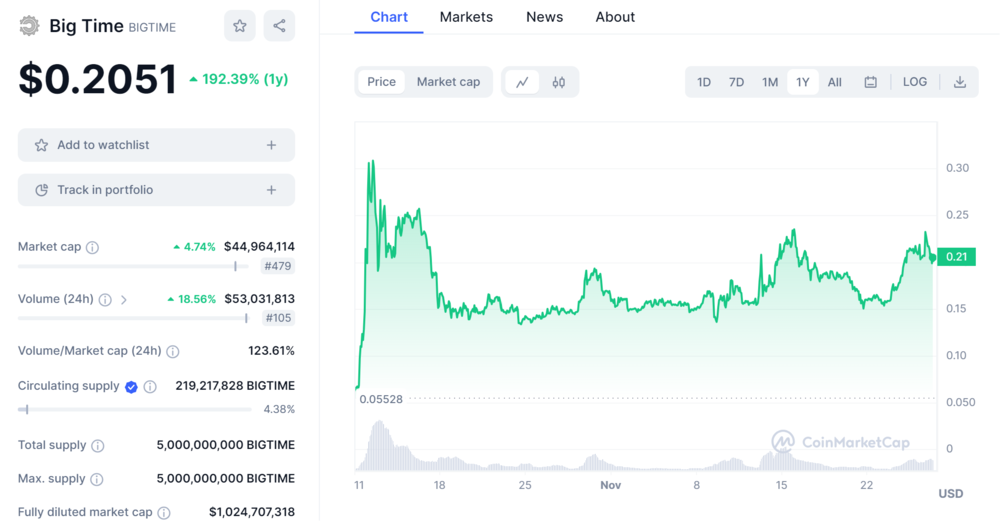Image resolution: width=1000 pixels, height=521 pixels.
Task: Click the star favorite icon
Action: point(240,26)
